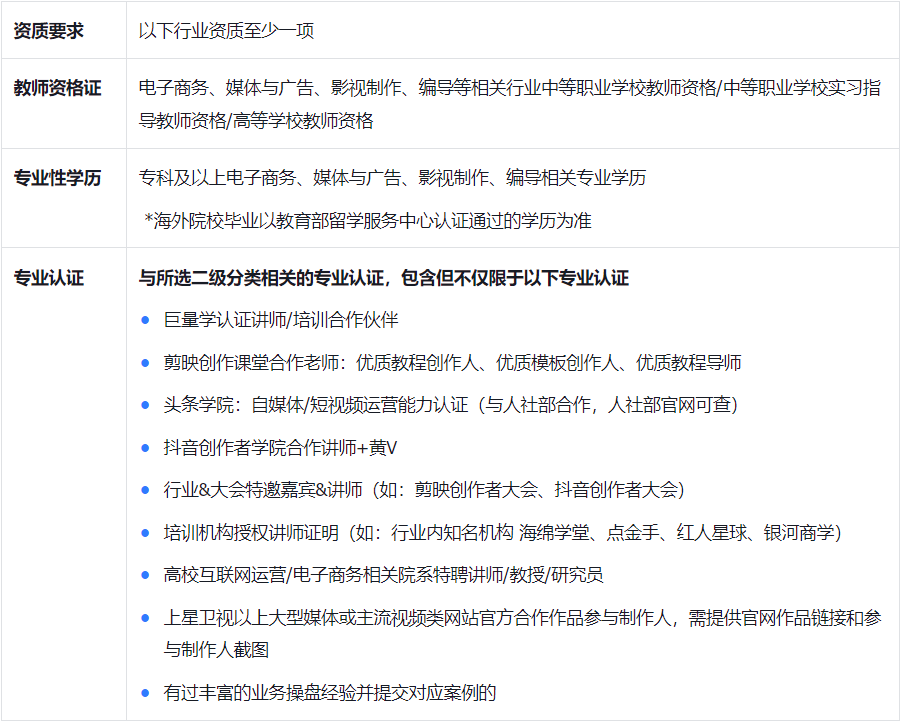
Task: Click the '专业认证' row label
Action: coord(48,278)
